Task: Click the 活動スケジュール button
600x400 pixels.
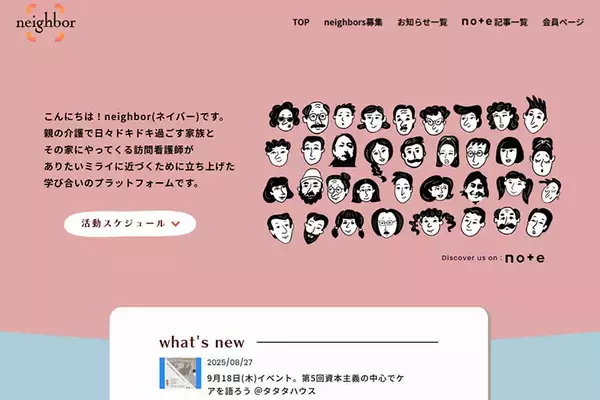Action: tap(130, 224)
